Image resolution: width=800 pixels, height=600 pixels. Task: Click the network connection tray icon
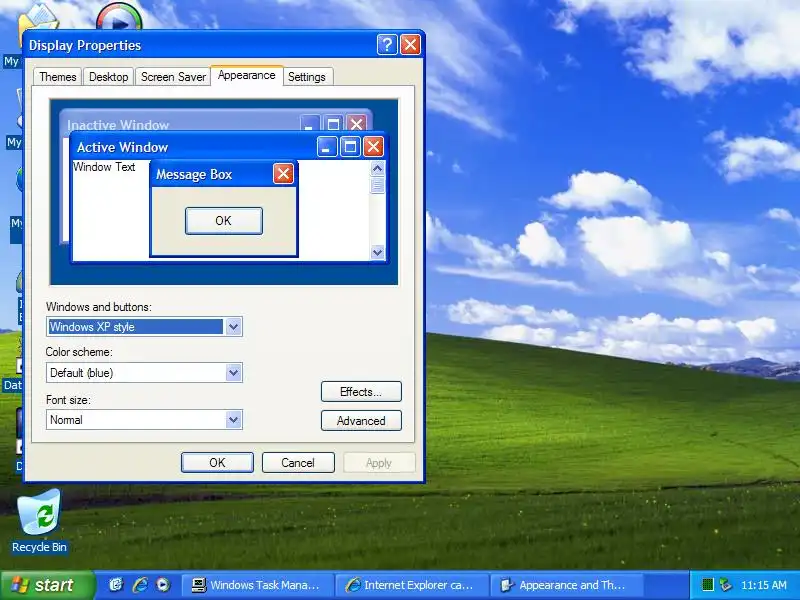(725, 585)
